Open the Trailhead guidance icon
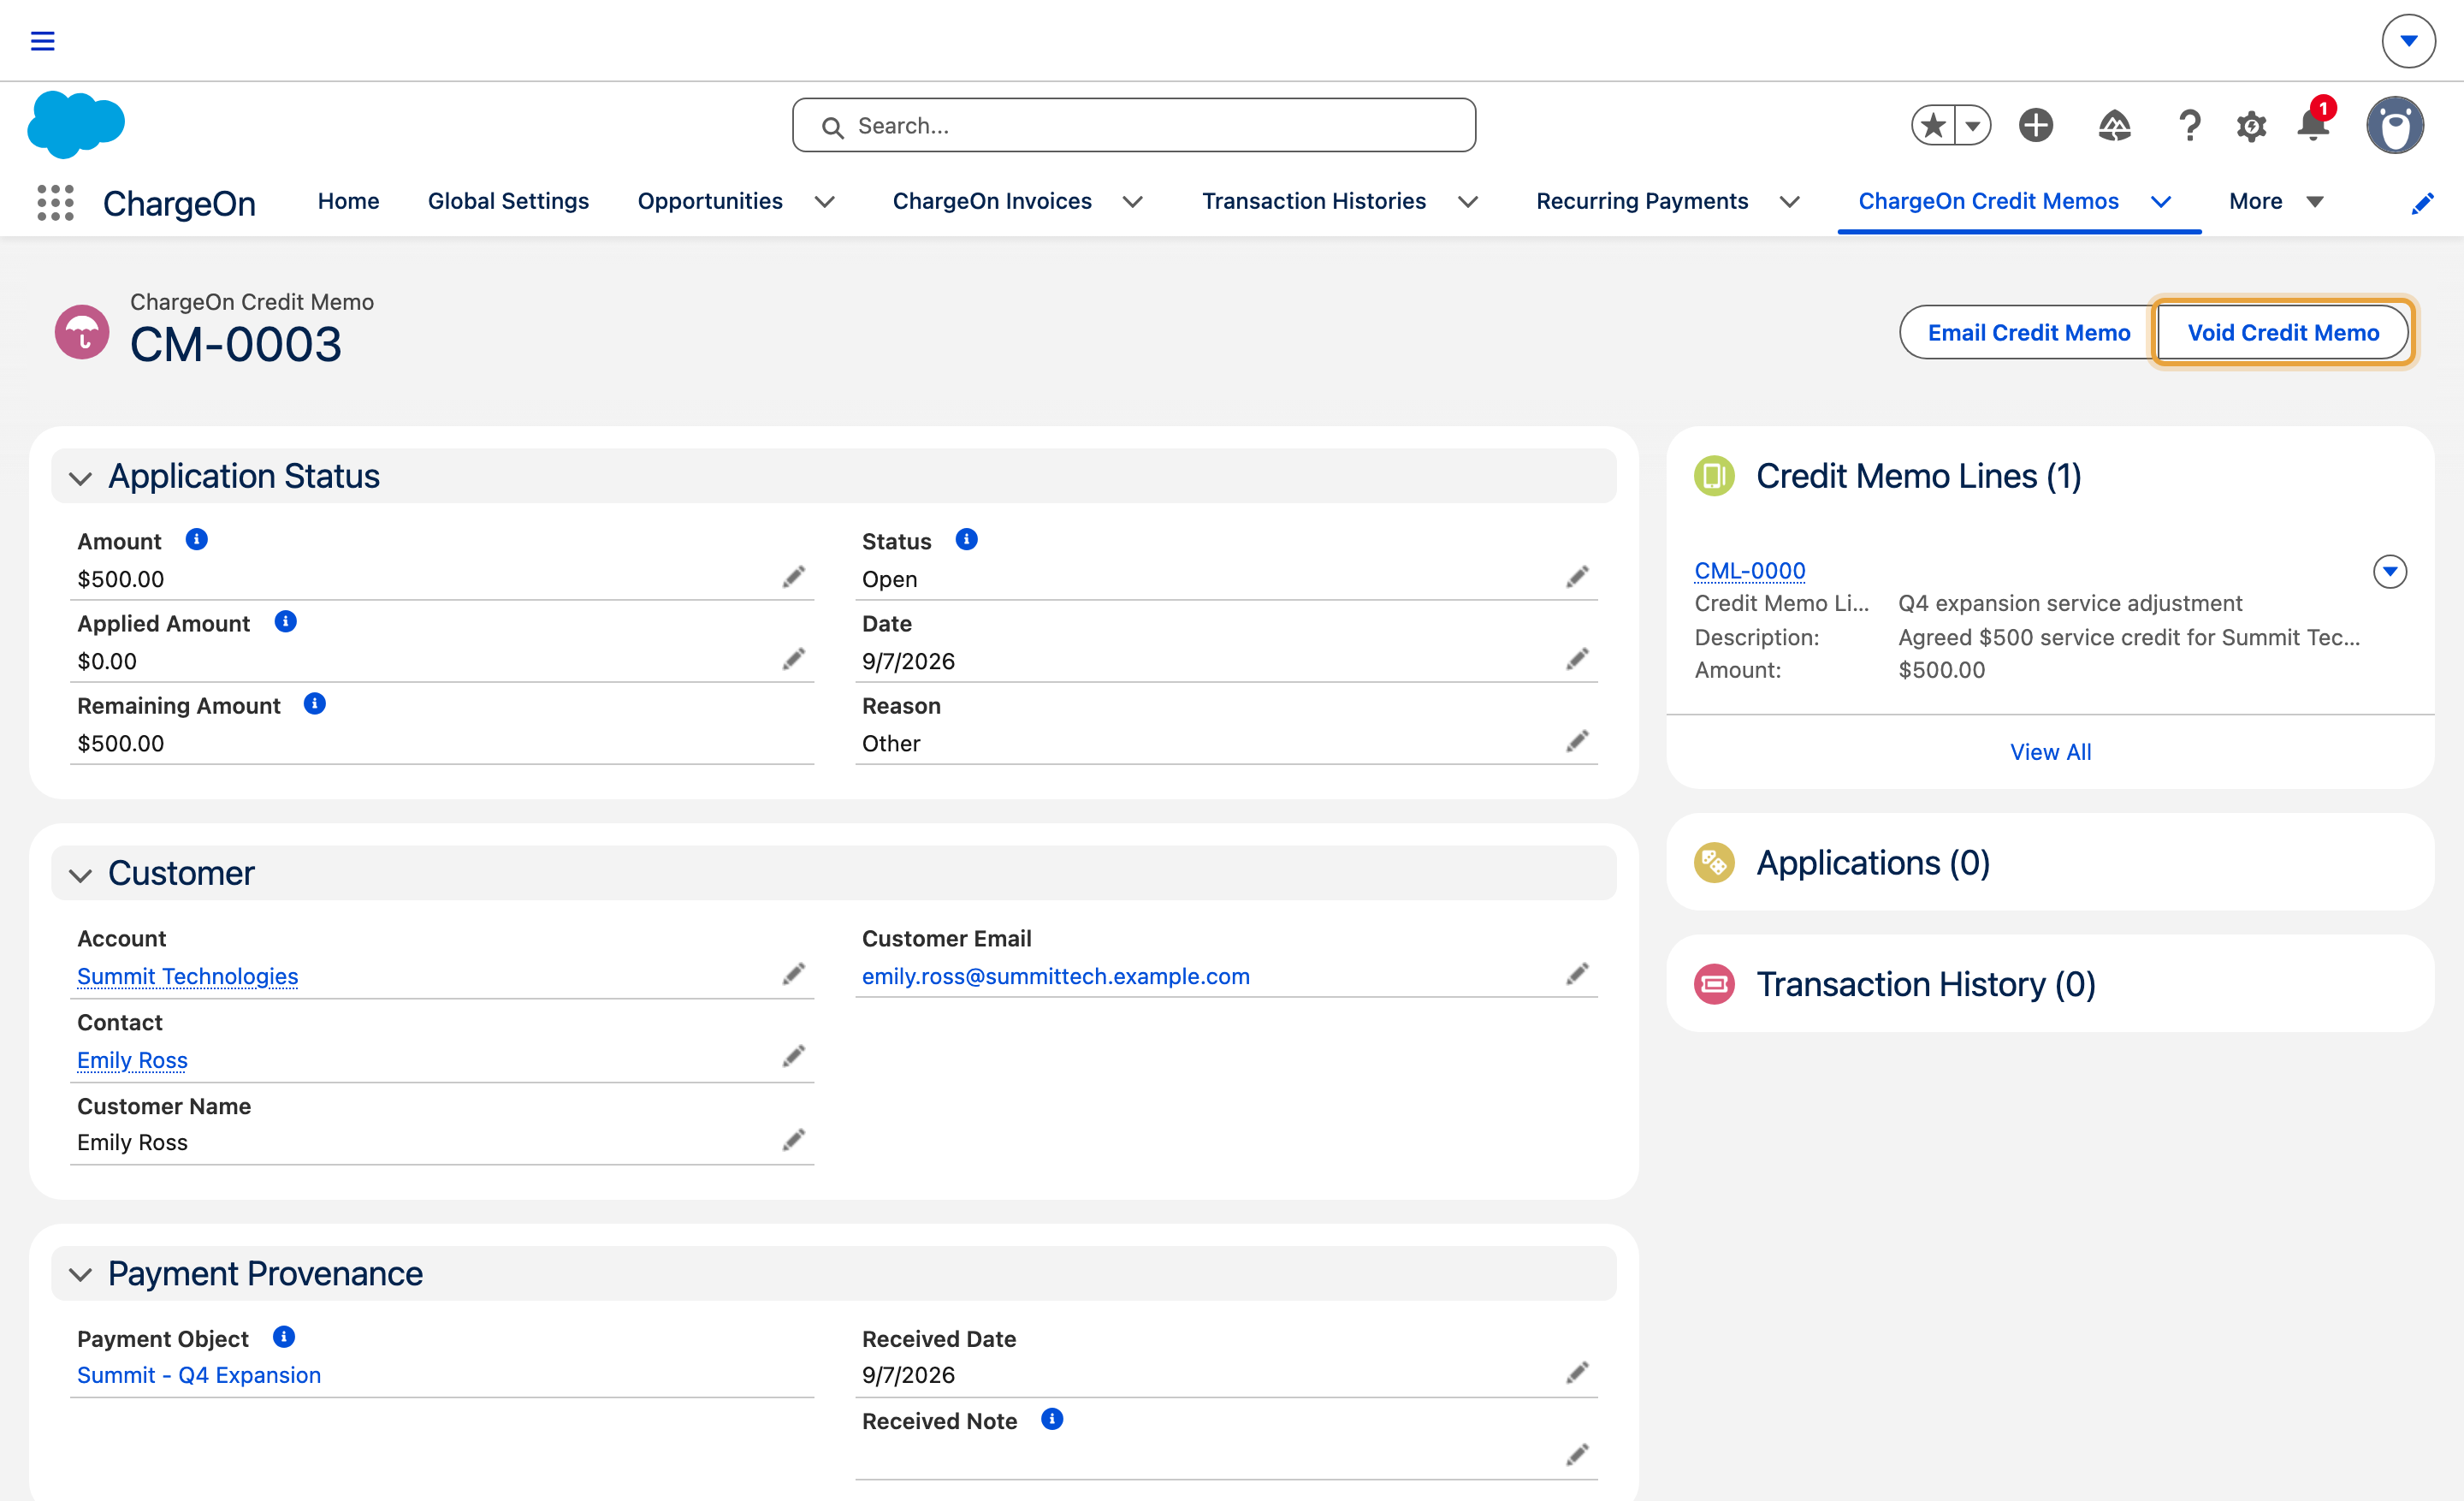2464x1501 pixels. click(x=2113, y=126)
